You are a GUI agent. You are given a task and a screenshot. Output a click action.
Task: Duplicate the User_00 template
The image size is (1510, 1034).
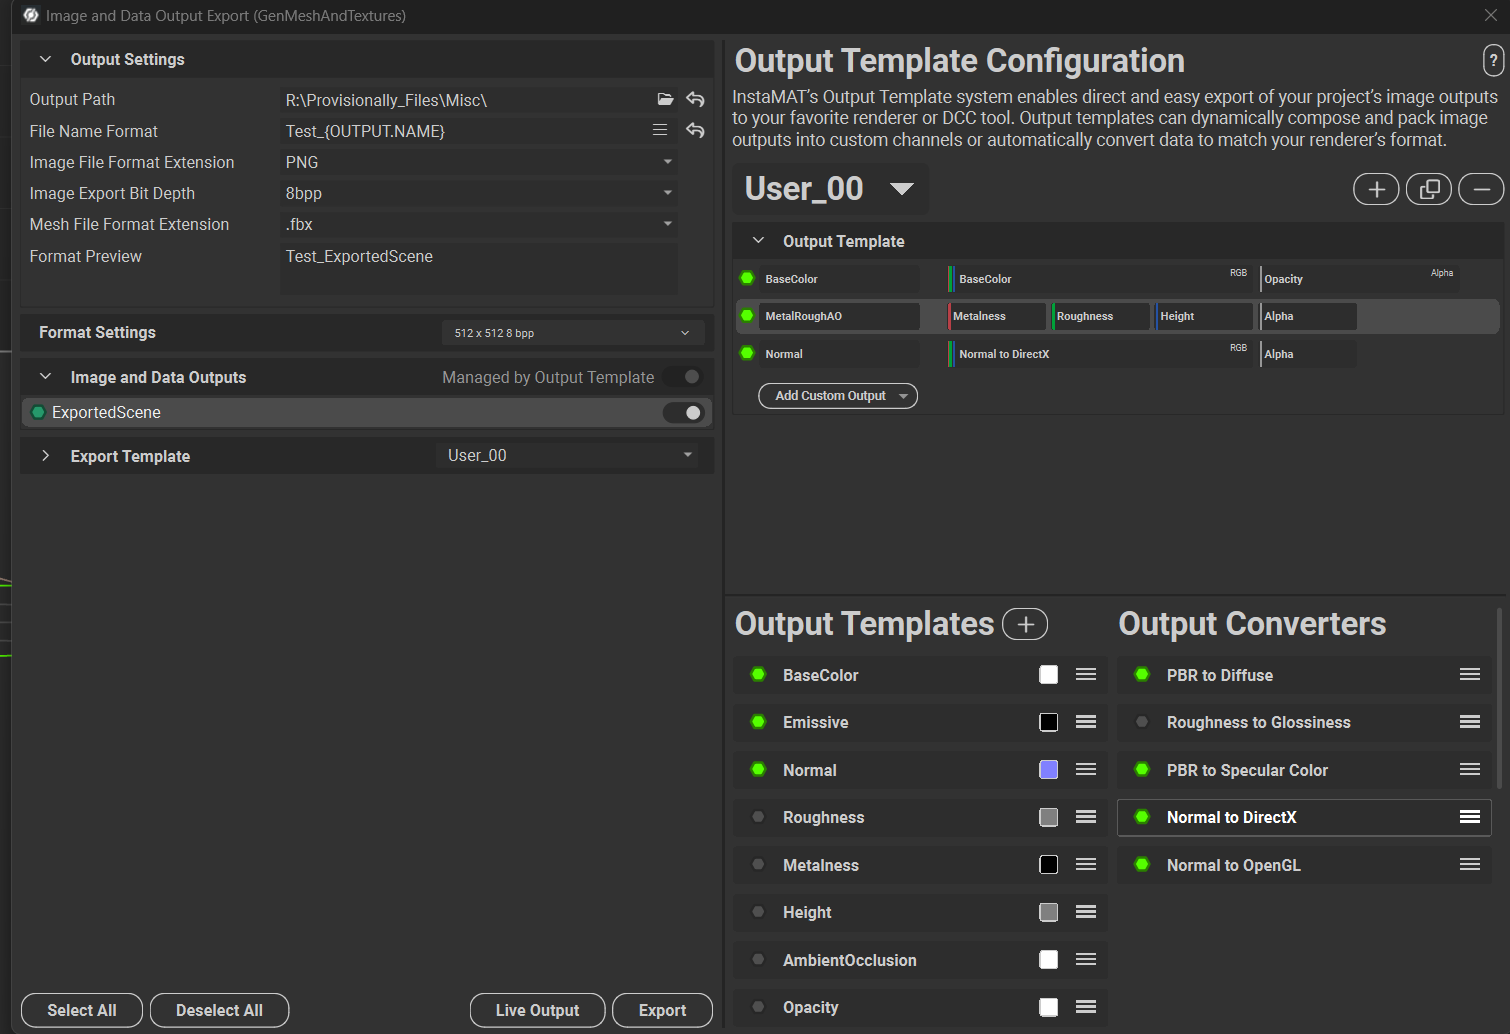click(x=1428, y=189)
